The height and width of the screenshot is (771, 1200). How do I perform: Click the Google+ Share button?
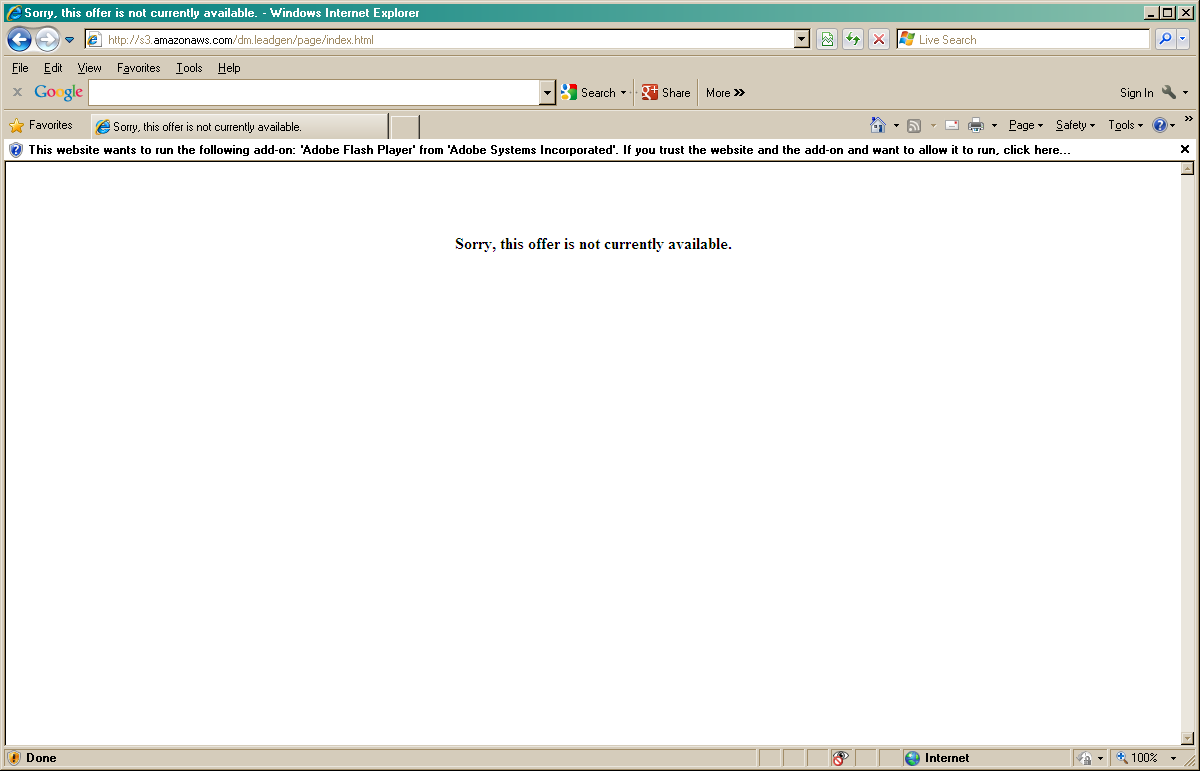coord(666,93)
